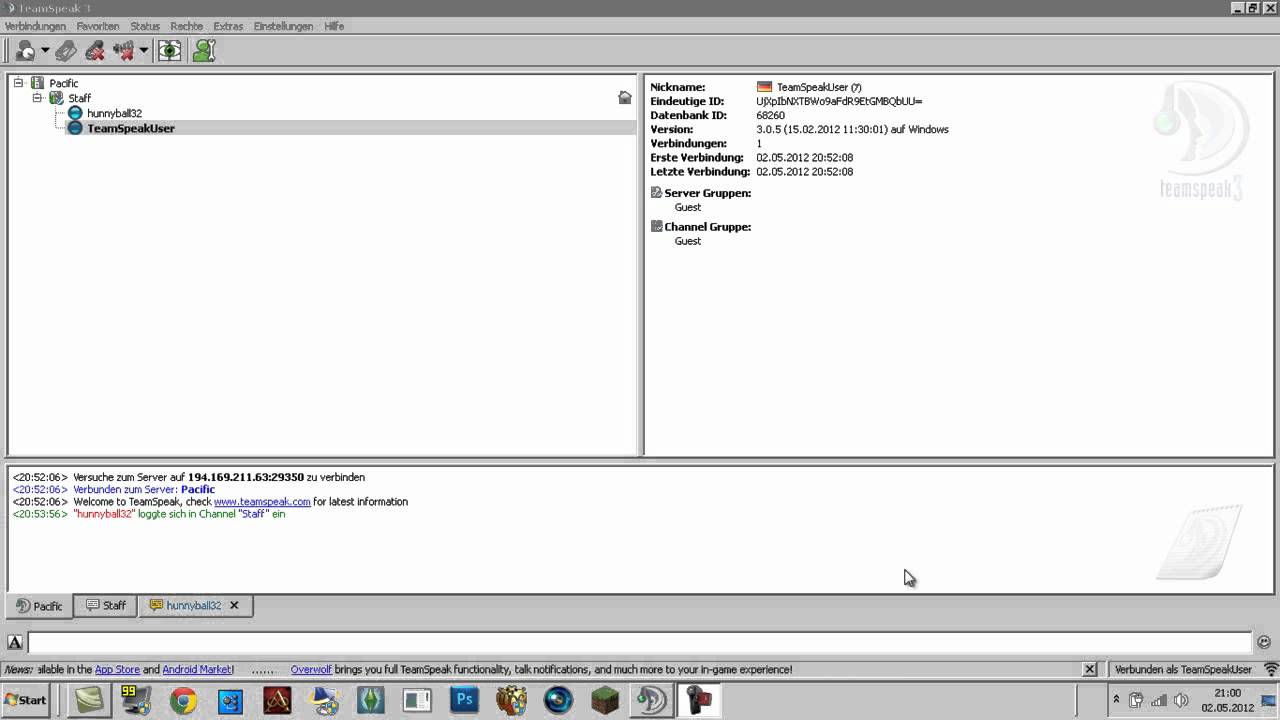The width and height of the screenshot is (1280, 720).
Task: Open the Android Market news link
Action: coord(197,670)
